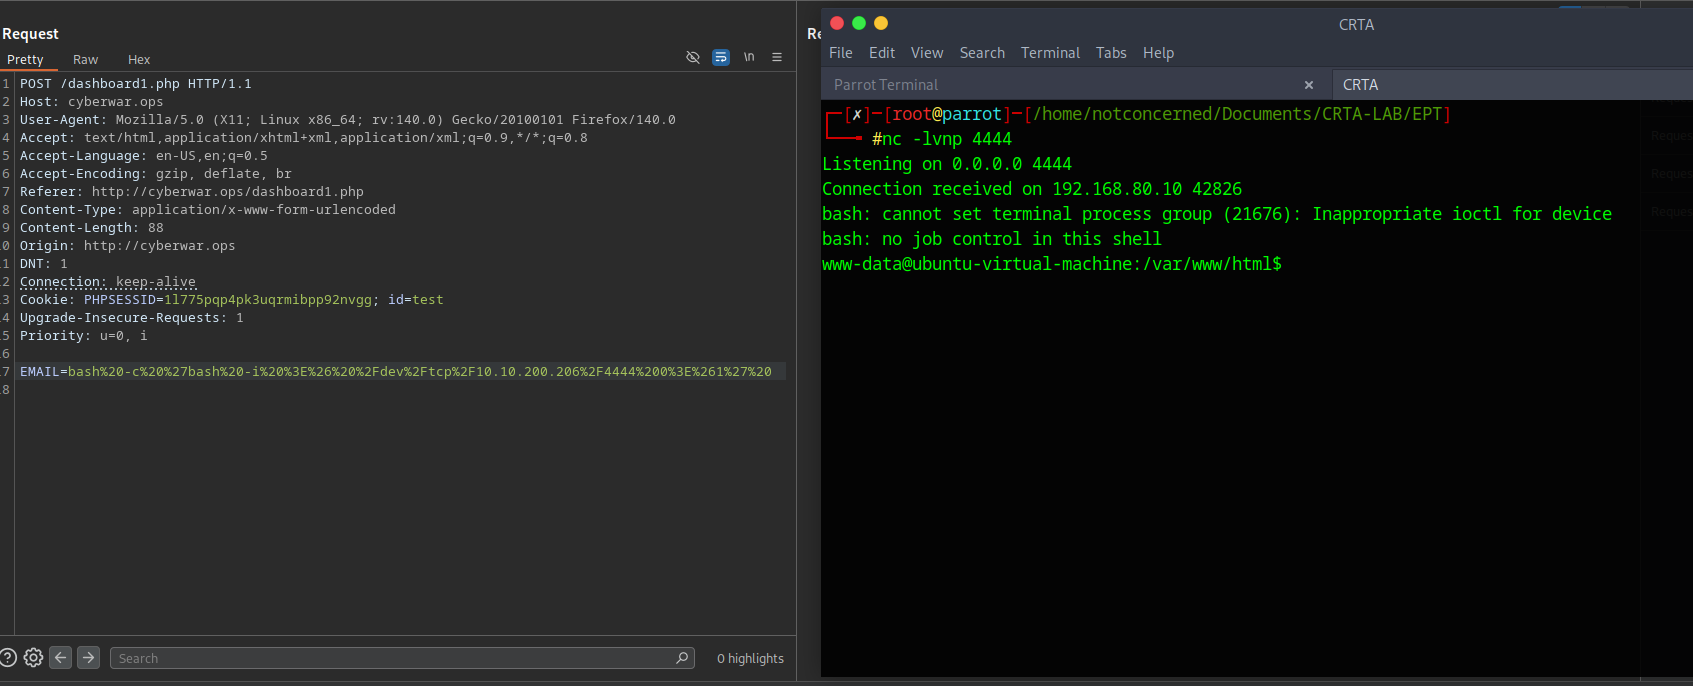Click the 'Connection received on 192.168.80.10' line
This screenshot has height=686, width=1693.
coord(1032,189)
